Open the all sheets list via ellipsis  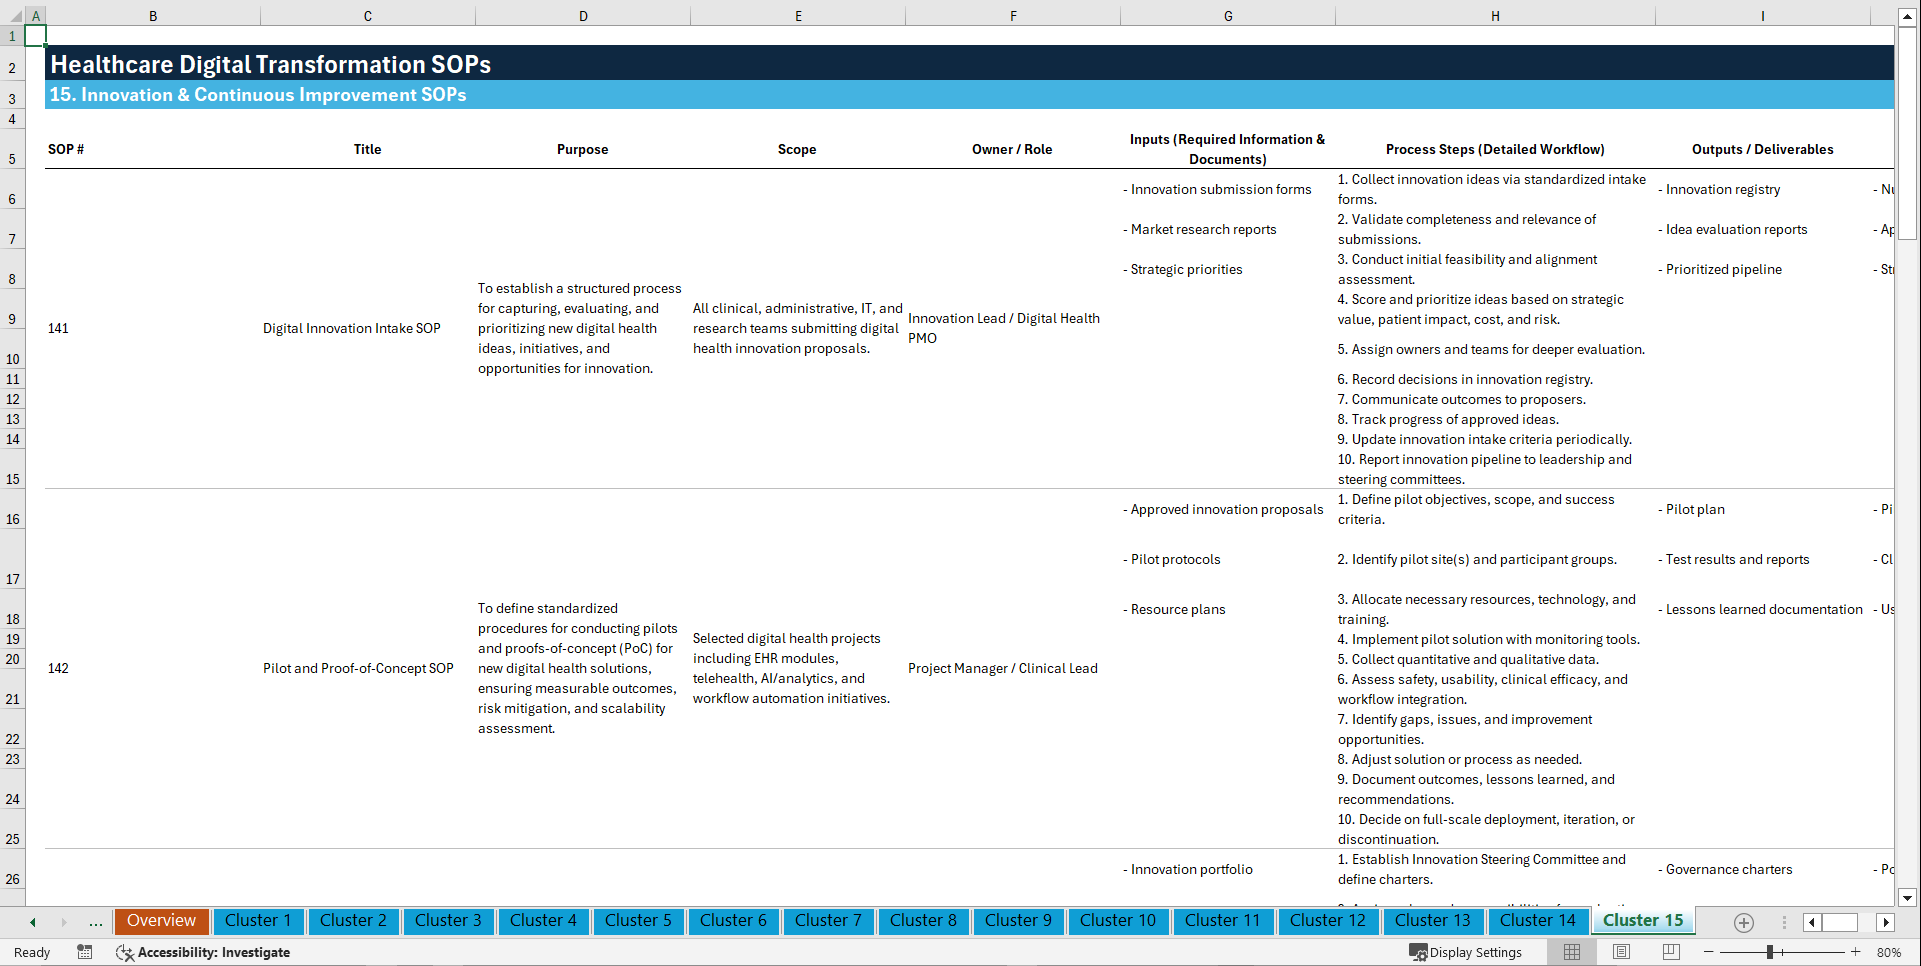click(x=95, y=922)
